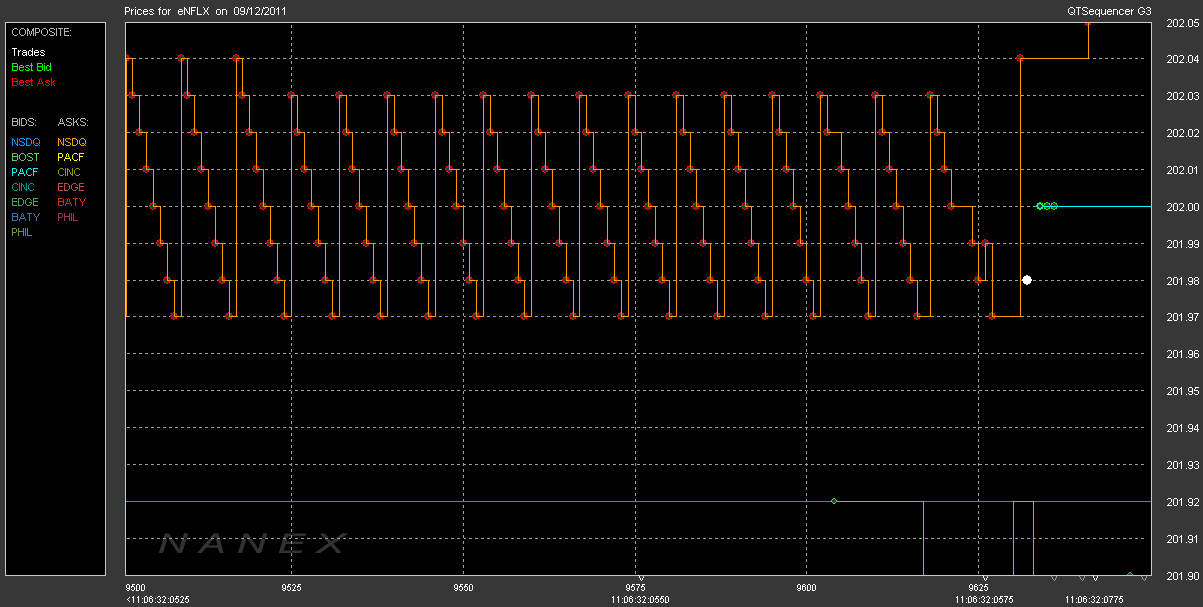Click EDGE in the BIDS column

point(25,202)
